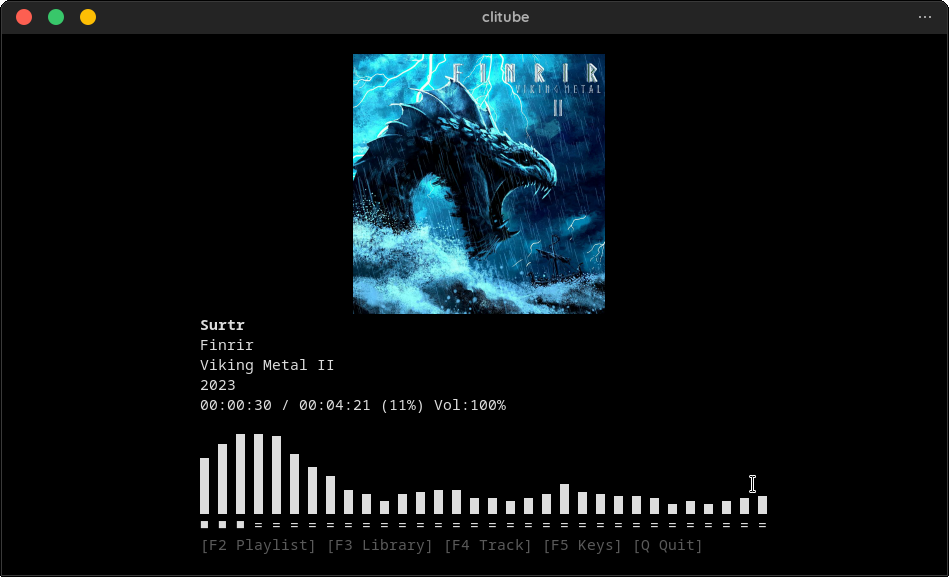This screenshot has width=949, height=577.
Task: Click the yellow window button
Action: pyautogui.click(x=88, y=17)
